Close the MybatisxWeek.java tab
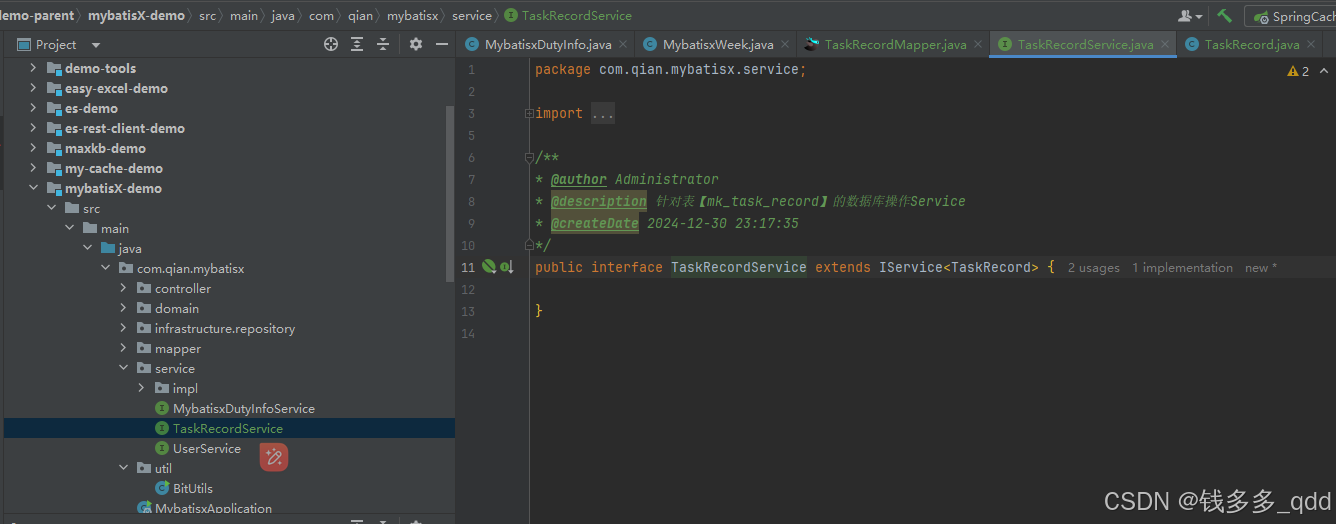 (785, 44)
